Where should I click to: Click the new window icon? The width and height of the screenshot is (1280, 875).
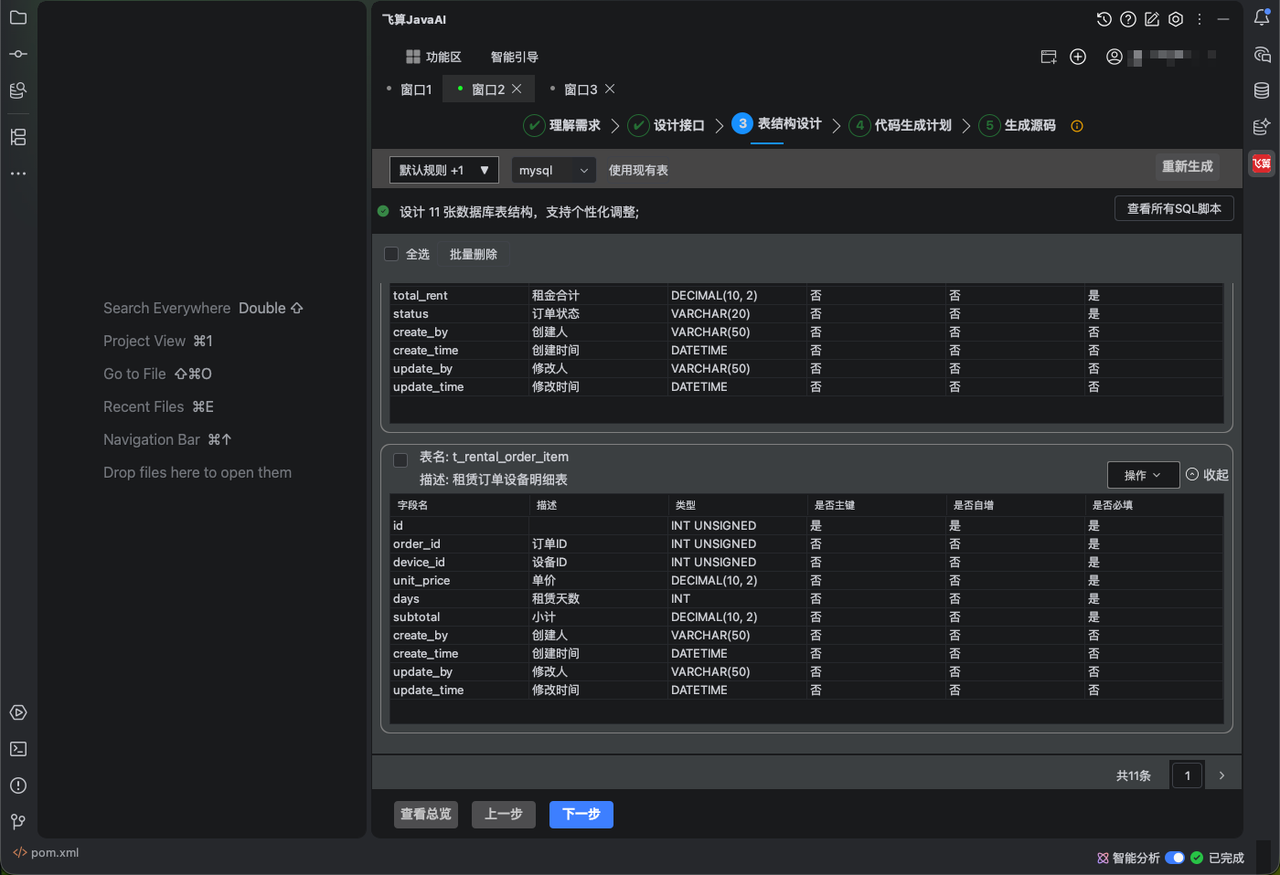[1048, 57]
